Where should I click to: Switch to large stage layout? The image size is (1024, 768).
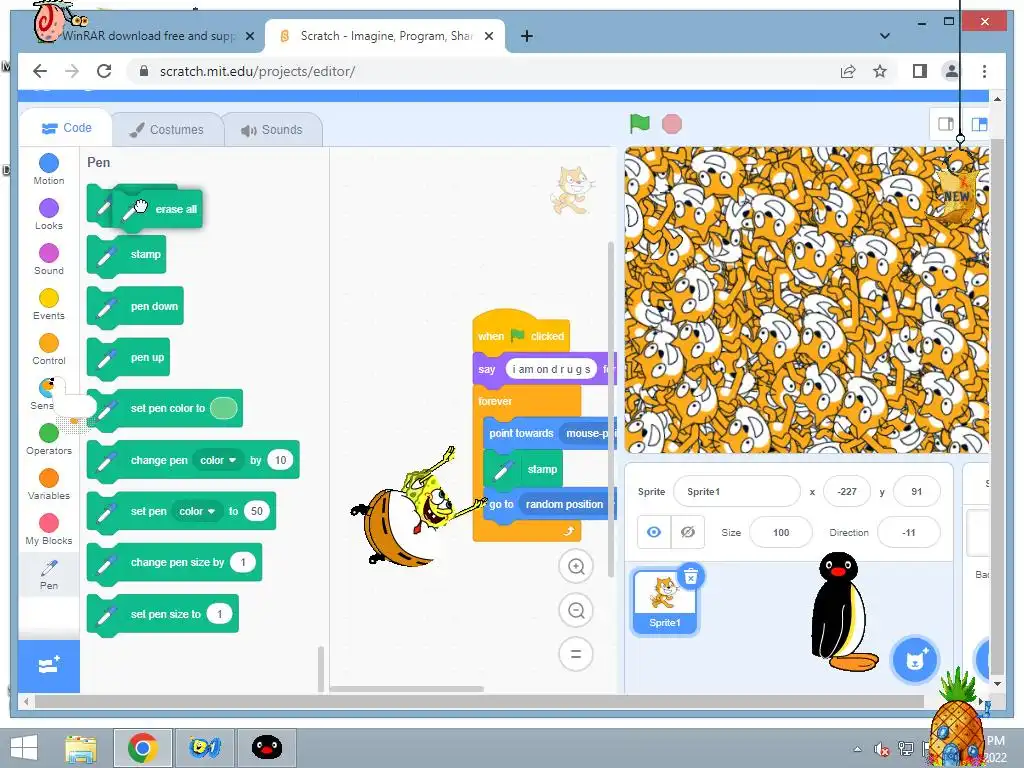[979, 124]
